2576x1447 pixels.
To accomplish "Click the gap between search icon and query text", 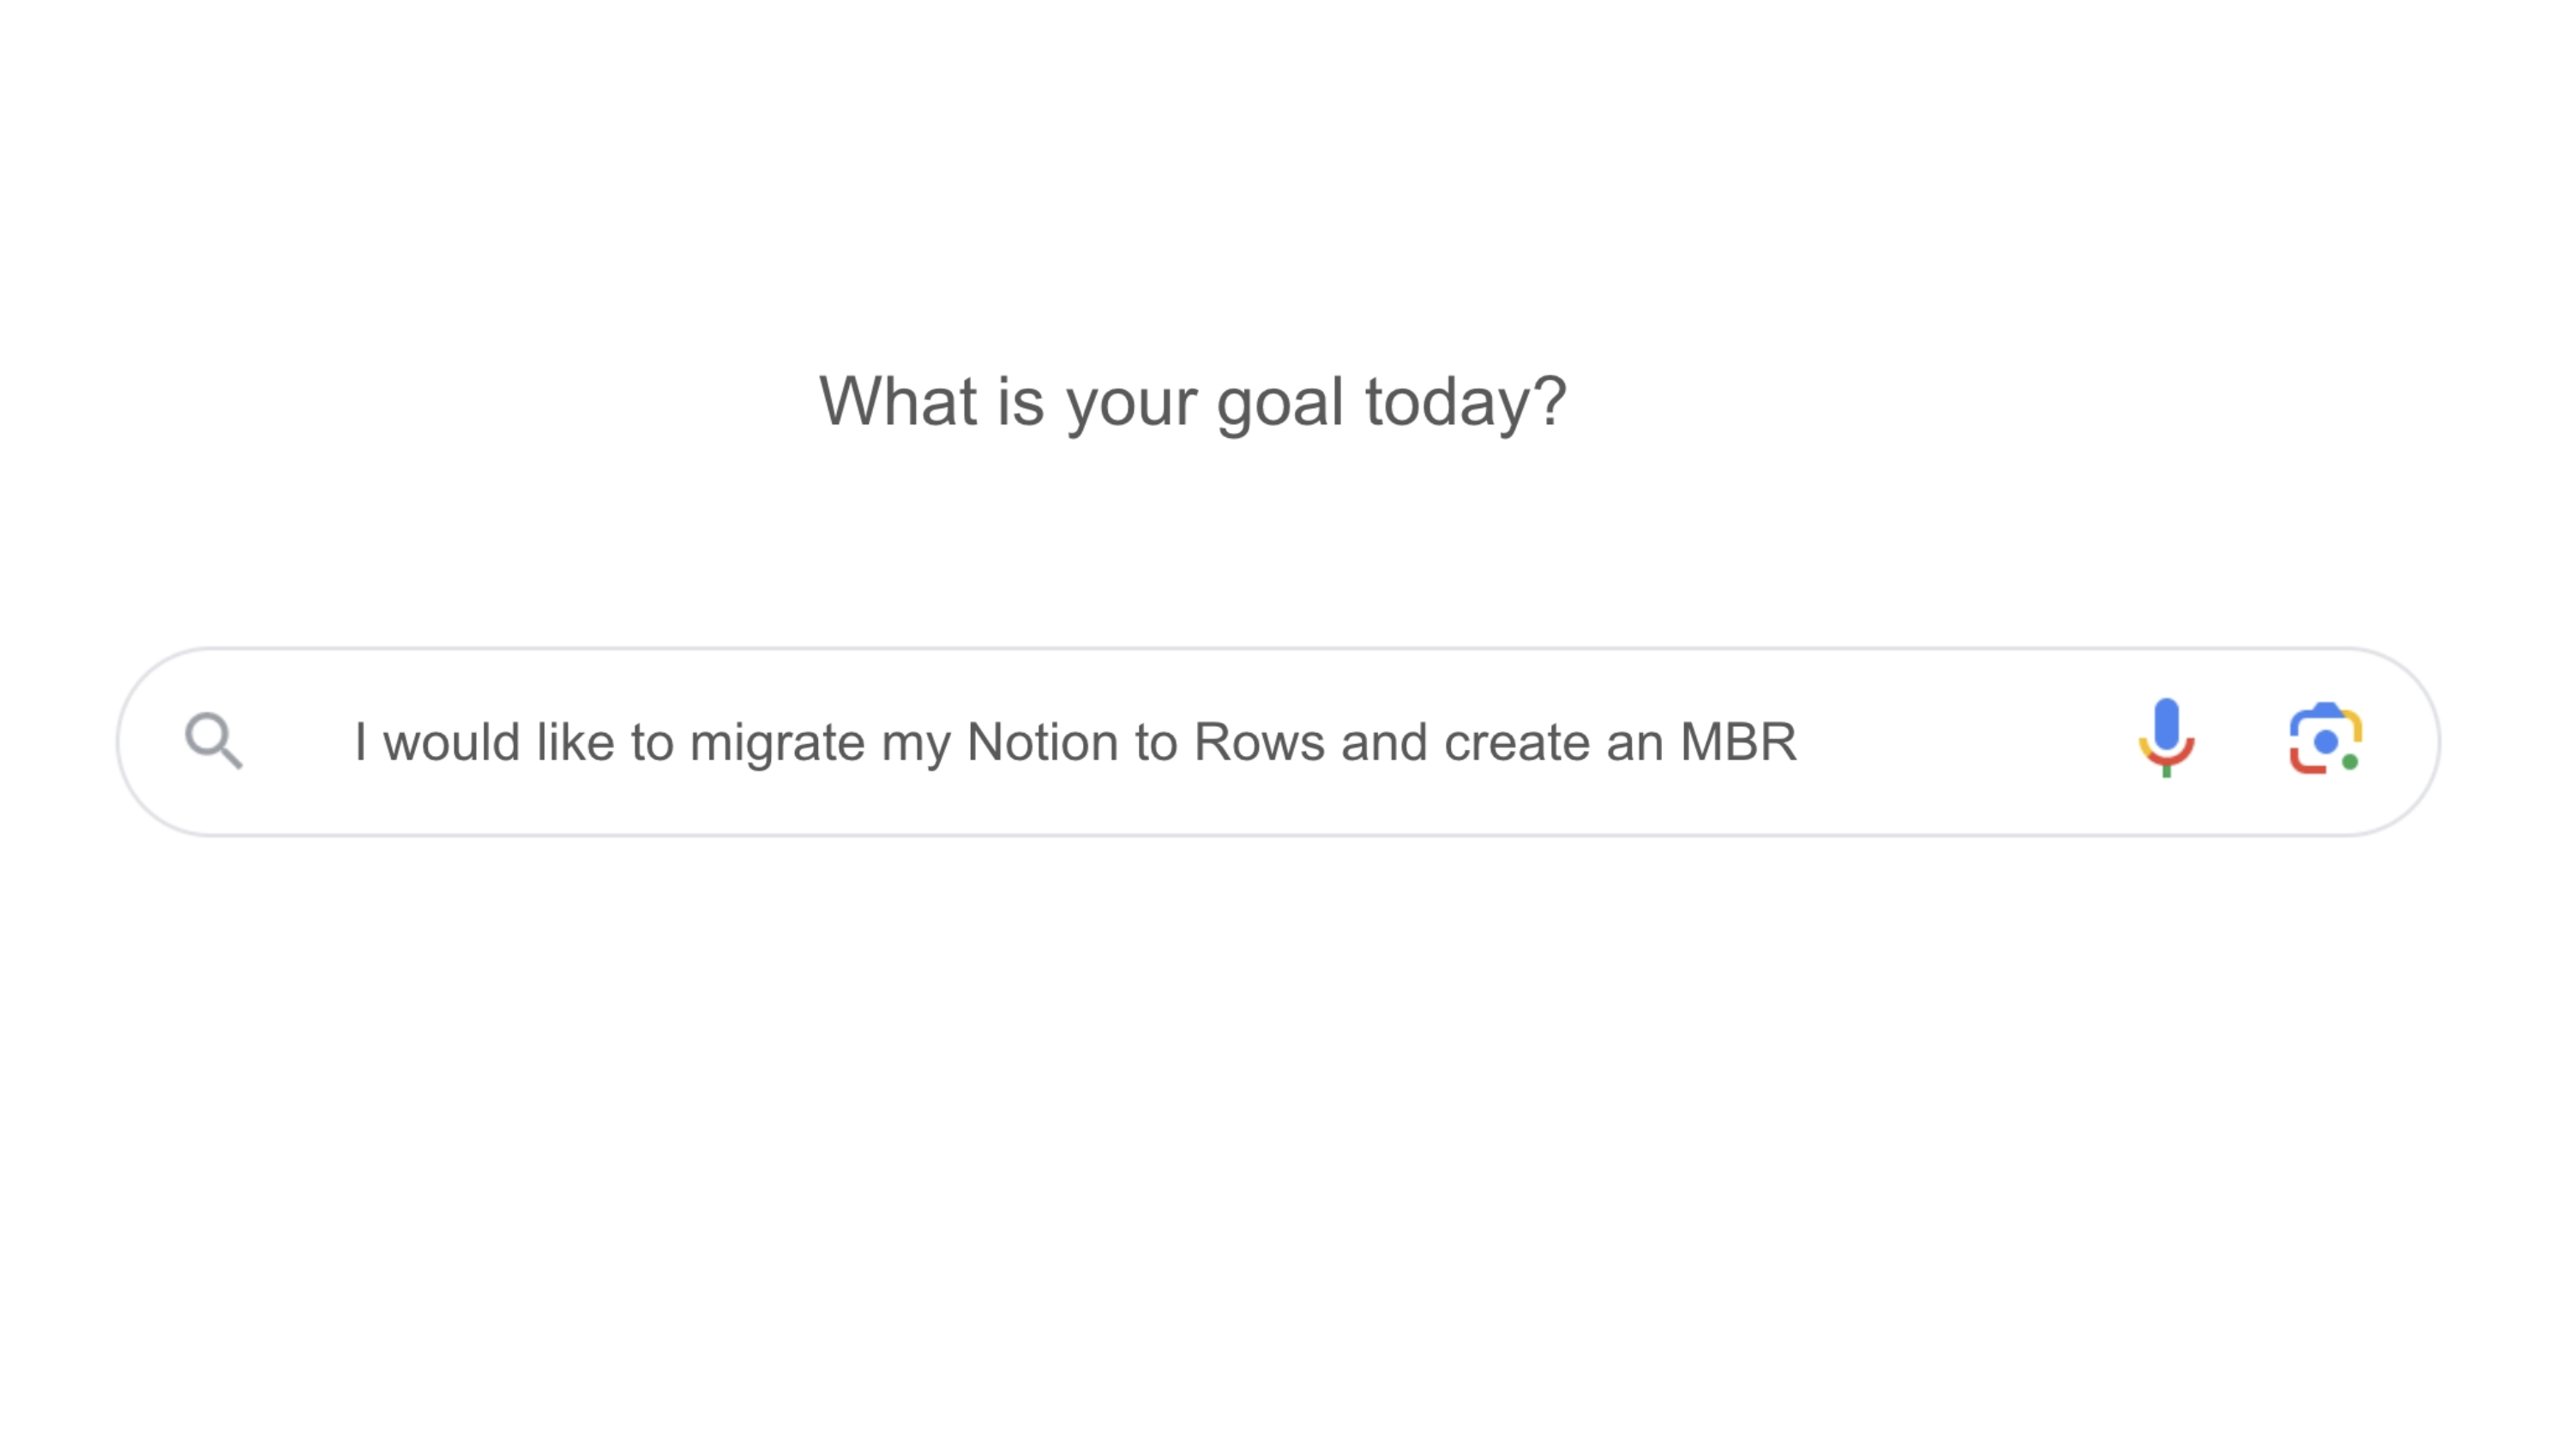I will click(x=298, y=742).
